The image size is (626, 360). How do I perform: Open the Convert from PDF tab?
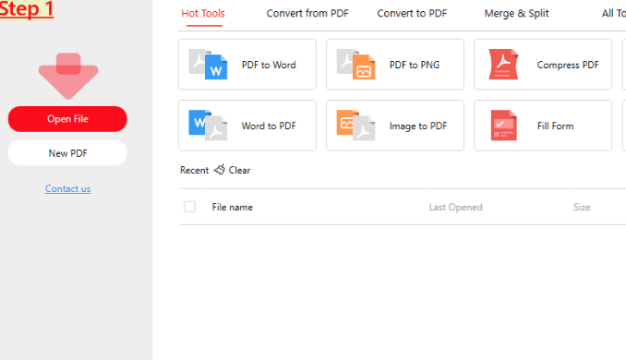[x=307, y=14]
